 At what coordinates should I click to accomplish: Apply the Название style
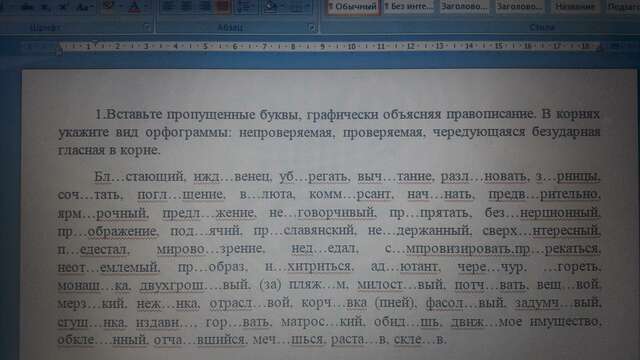[x=575, y=7]
